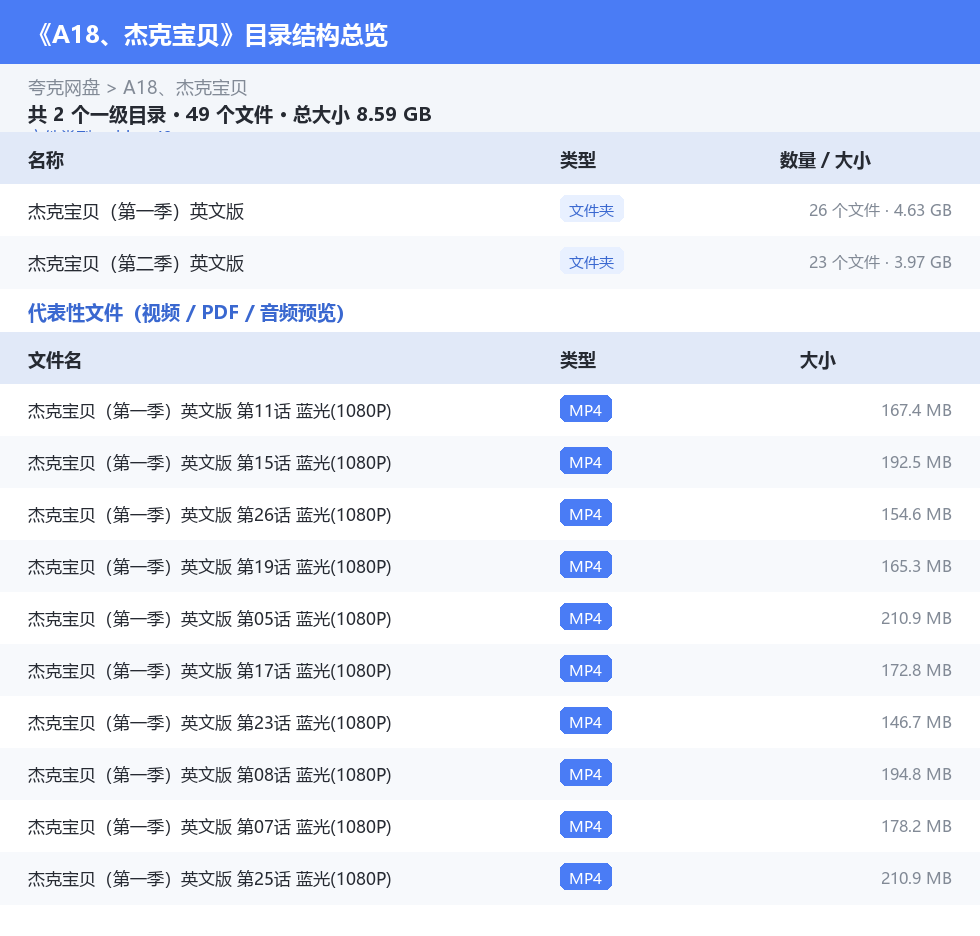Select file 第17话 蓝光(1080P)
This screenshot has height=936, width=980.
209,670
